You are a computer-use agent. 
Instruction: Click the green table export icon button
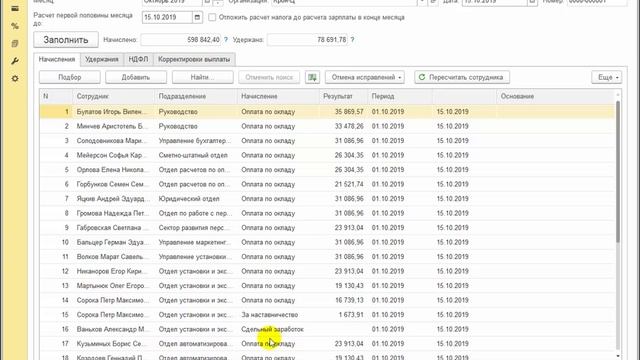coord(312,77)
